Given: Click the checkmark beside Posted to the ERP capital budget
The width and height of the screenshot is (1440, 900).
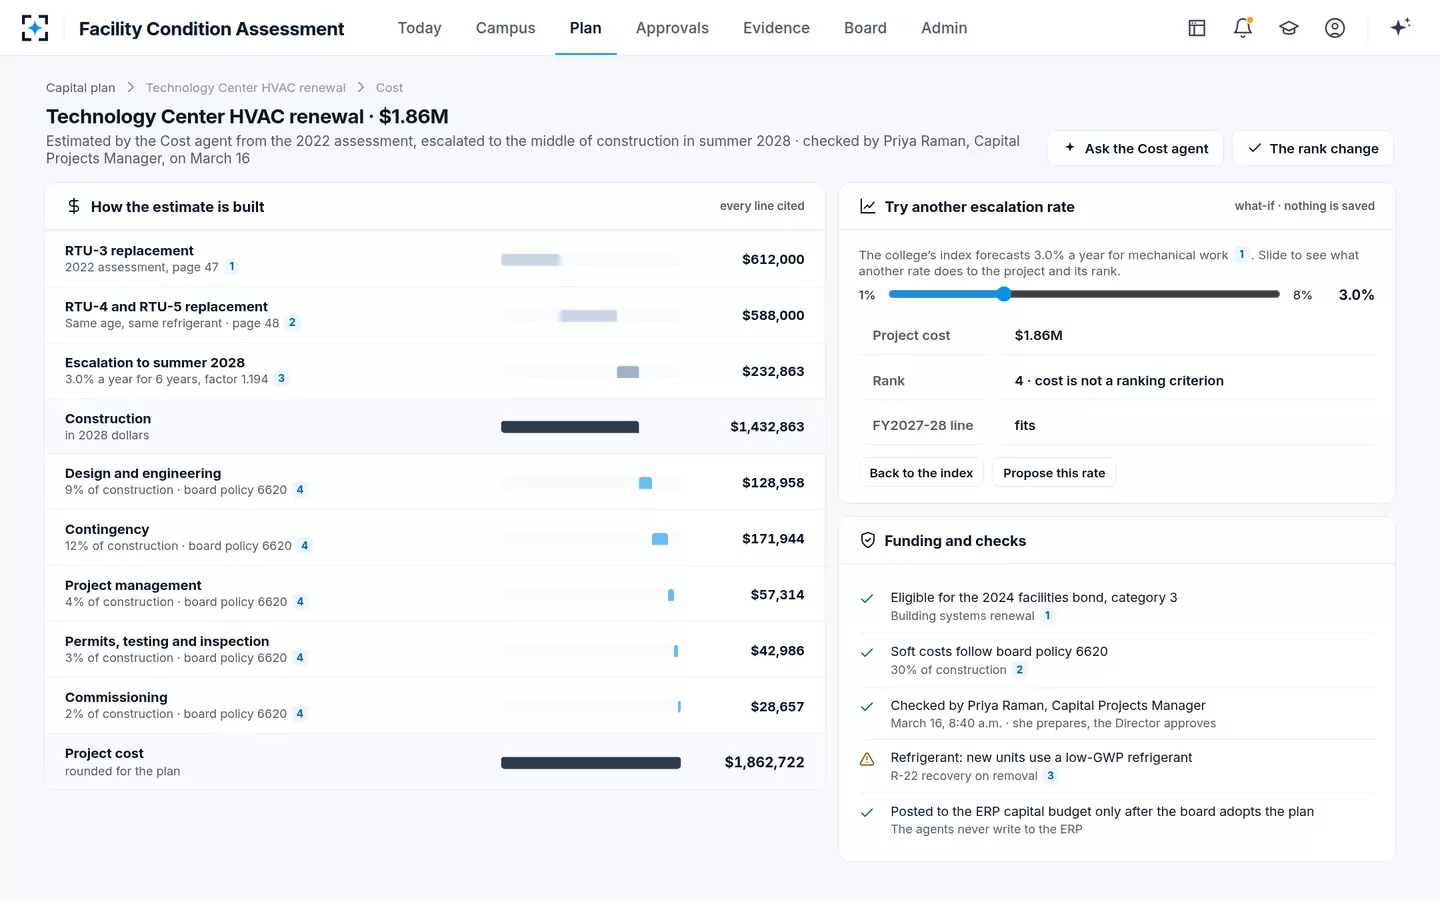Looking at the screenshot, I should click(867, 813).
